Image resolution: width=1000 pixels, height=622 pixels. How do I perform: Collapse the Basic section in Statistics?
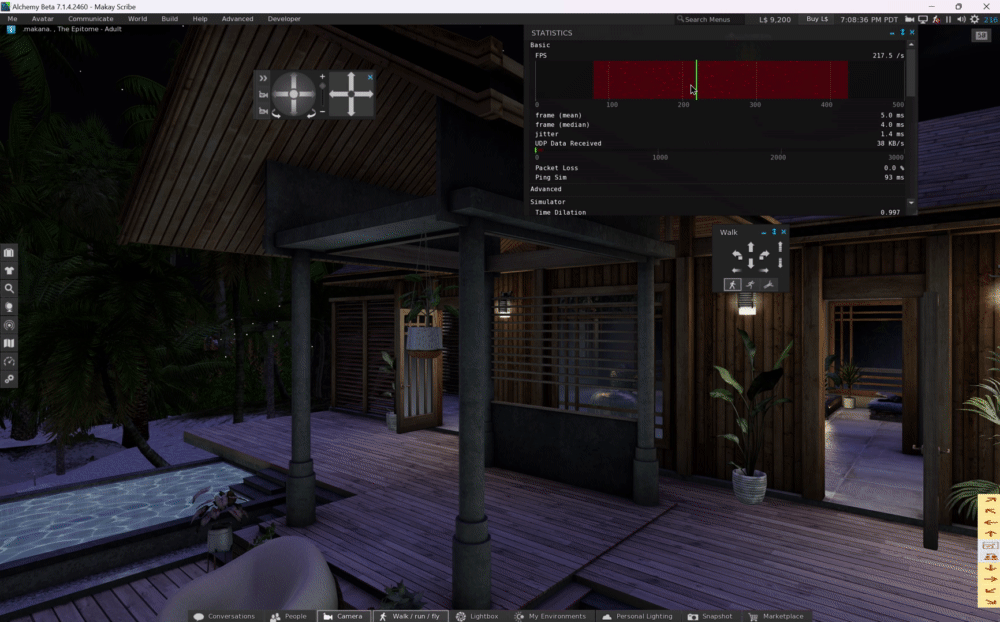point(540,45)
